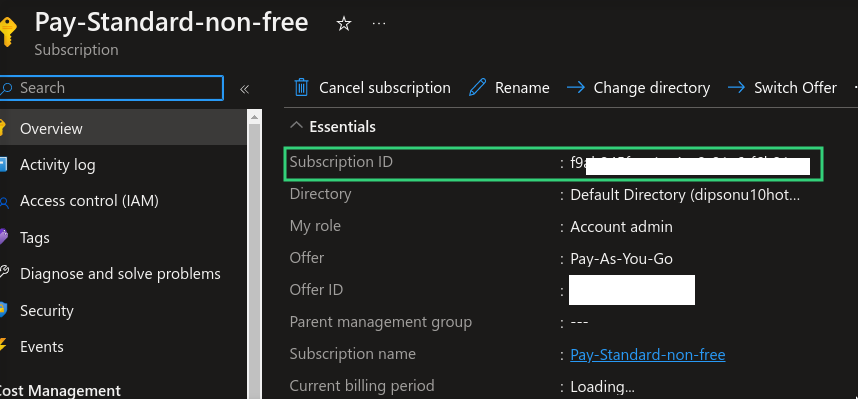Click the Pay-As-You-Go offer value
The image size is (858, 399).
[622, 258]
